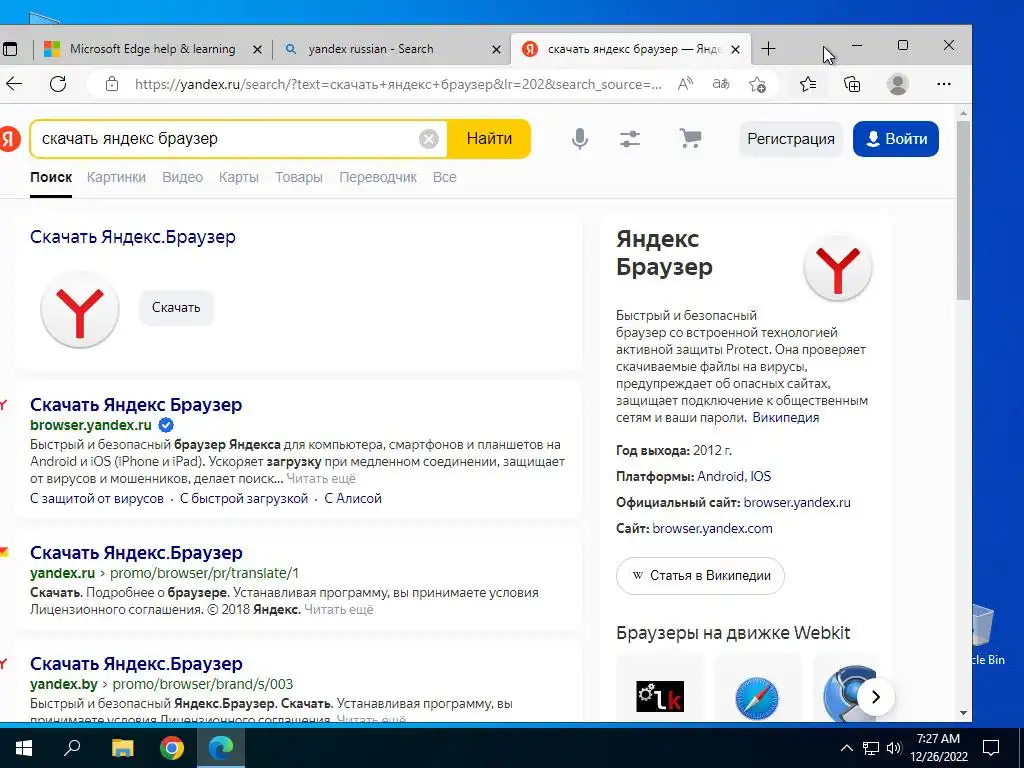Open Read aloud icon in address bar
The width and height of the screenshot is (1024, 768).
685,84
